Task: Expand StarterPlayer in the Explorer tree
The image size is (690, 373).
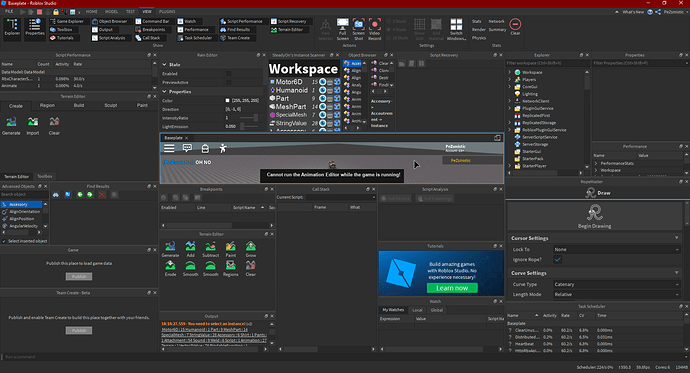Action: pyautogui.click(x=510, y=166)
